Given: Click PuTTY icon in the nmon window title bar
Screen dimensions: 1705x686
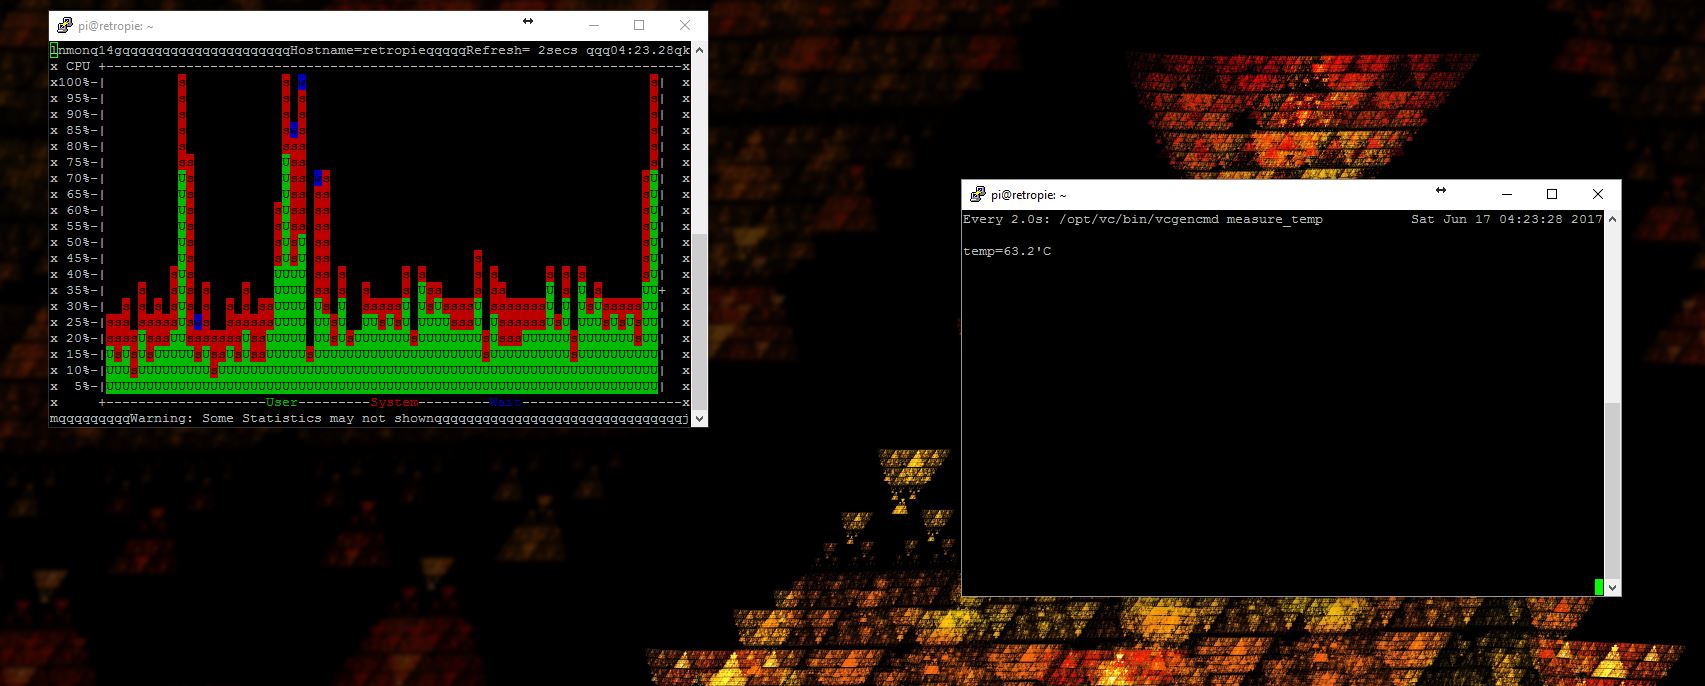Looking at the screenshot, I should click(x=65, y=26).
